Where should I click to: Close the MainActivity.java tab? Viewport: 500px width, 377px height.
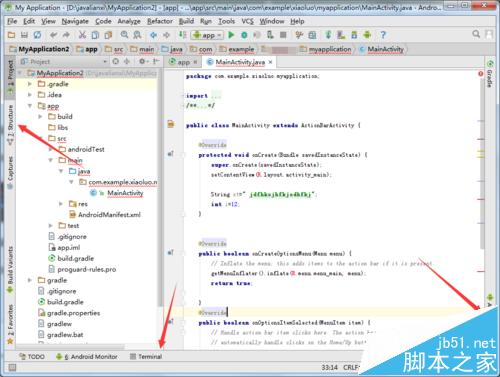click(270, 62)
